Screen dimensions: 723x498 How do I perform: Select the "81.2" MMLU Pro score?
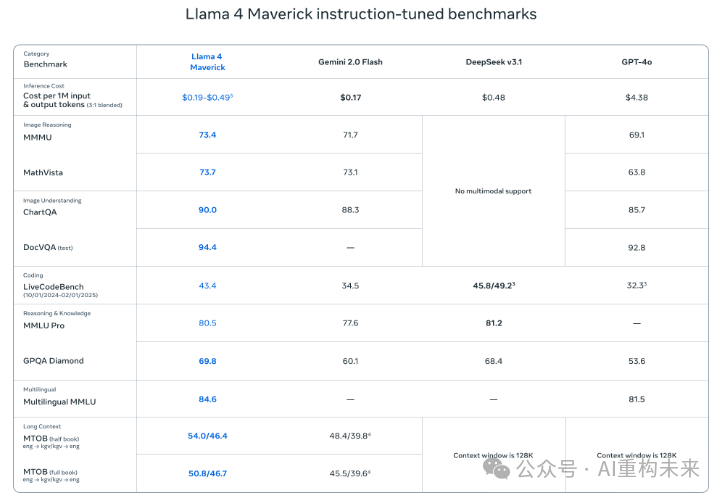[x=494, y=323]
